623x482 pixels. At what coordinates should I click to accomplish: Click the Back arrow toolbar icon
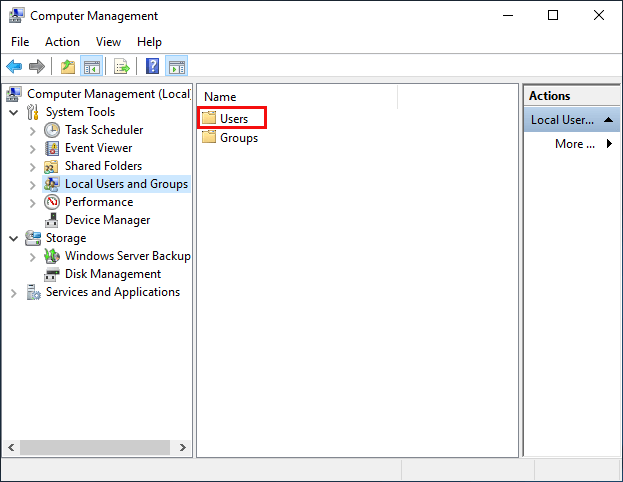tap(14, 66)
